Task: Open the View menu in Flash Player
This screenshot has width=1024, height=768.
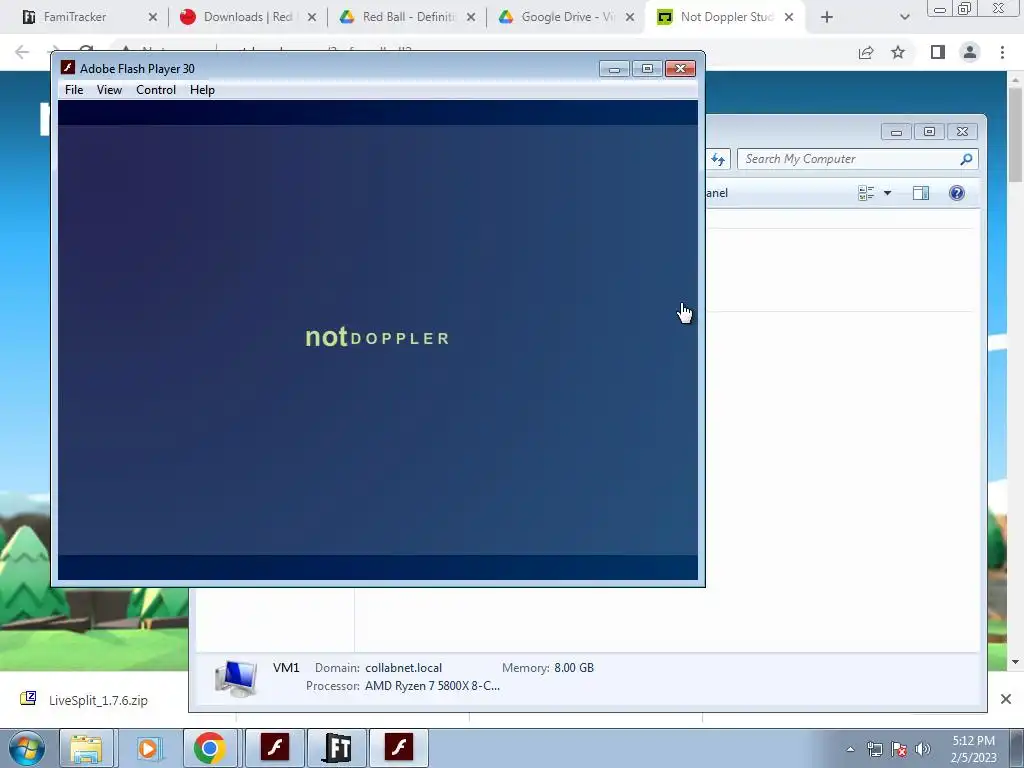Action: [109, 90]
